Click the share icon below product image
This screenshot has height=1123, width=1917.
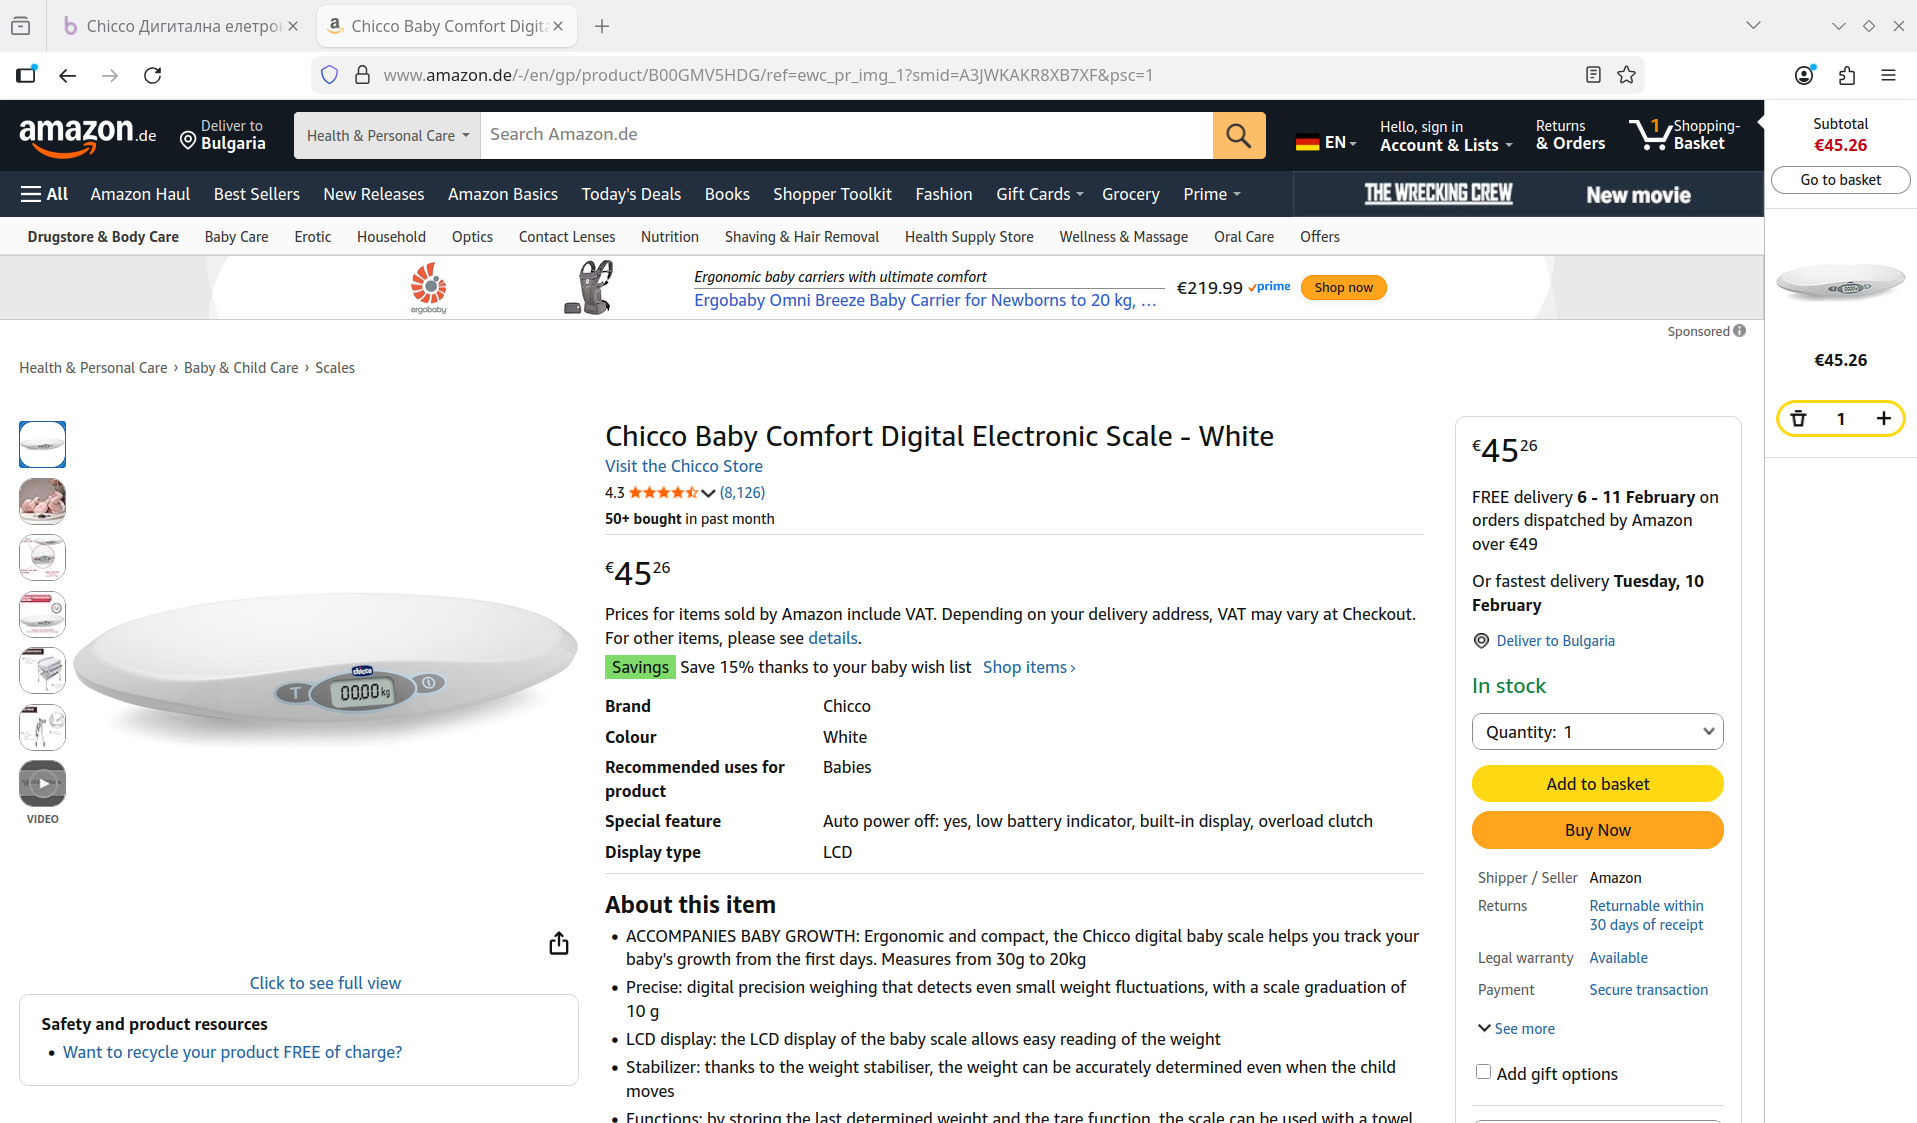(559, 944)
